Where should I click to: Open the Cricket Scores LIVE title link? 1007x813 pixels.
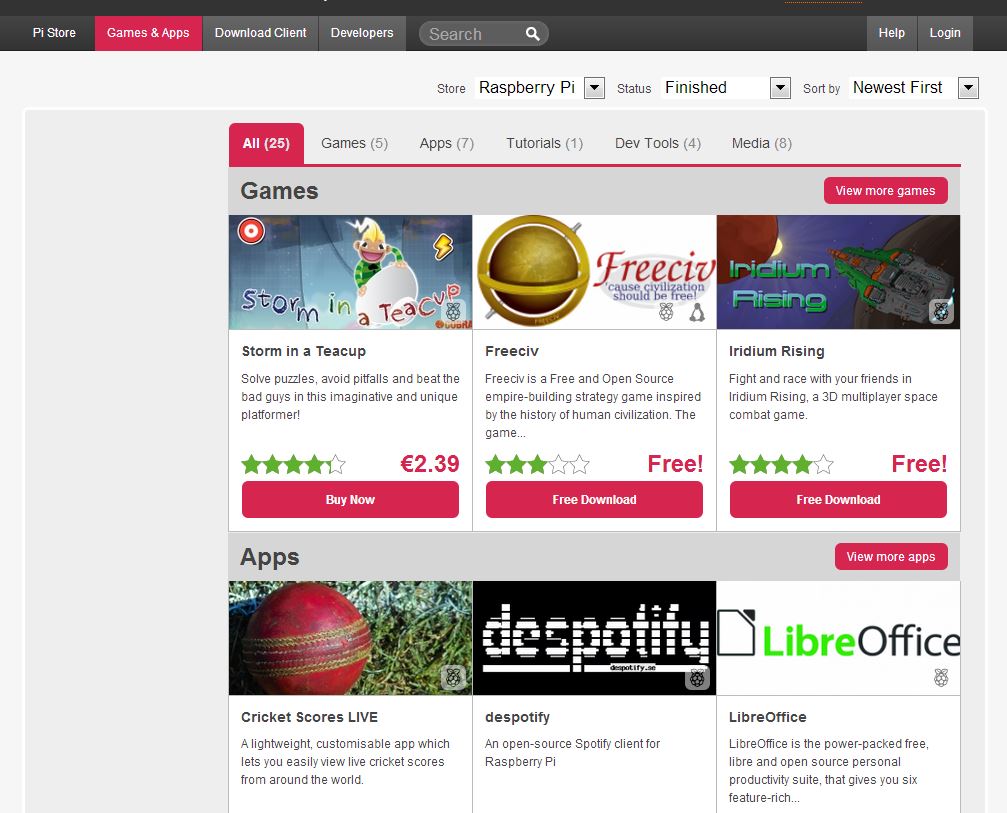310,717
